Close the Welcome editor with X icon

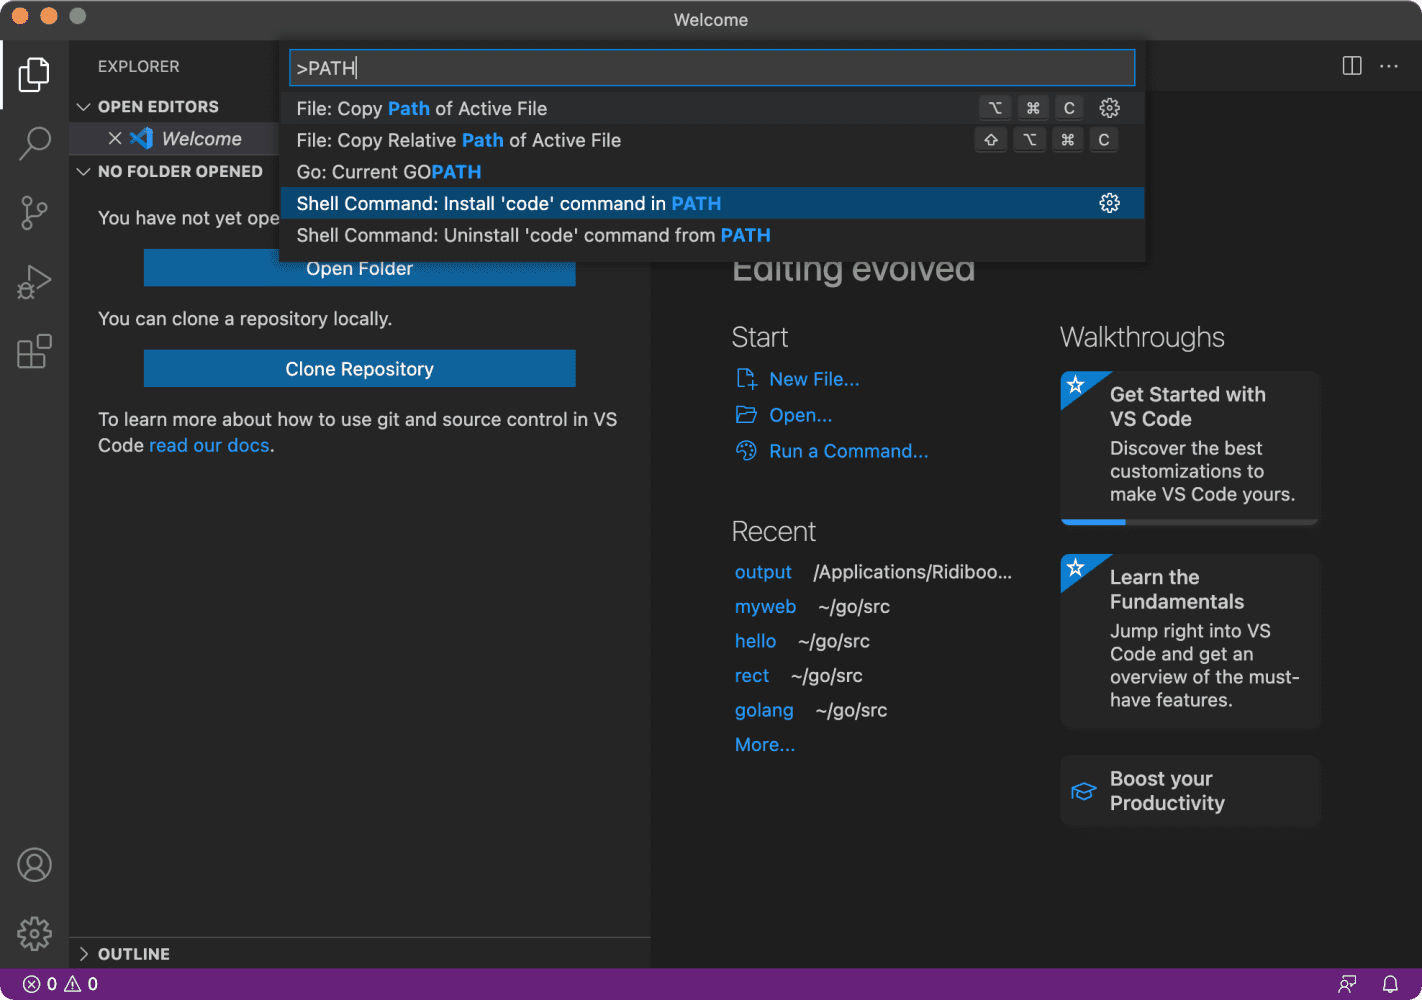click(x=115, y=139)
